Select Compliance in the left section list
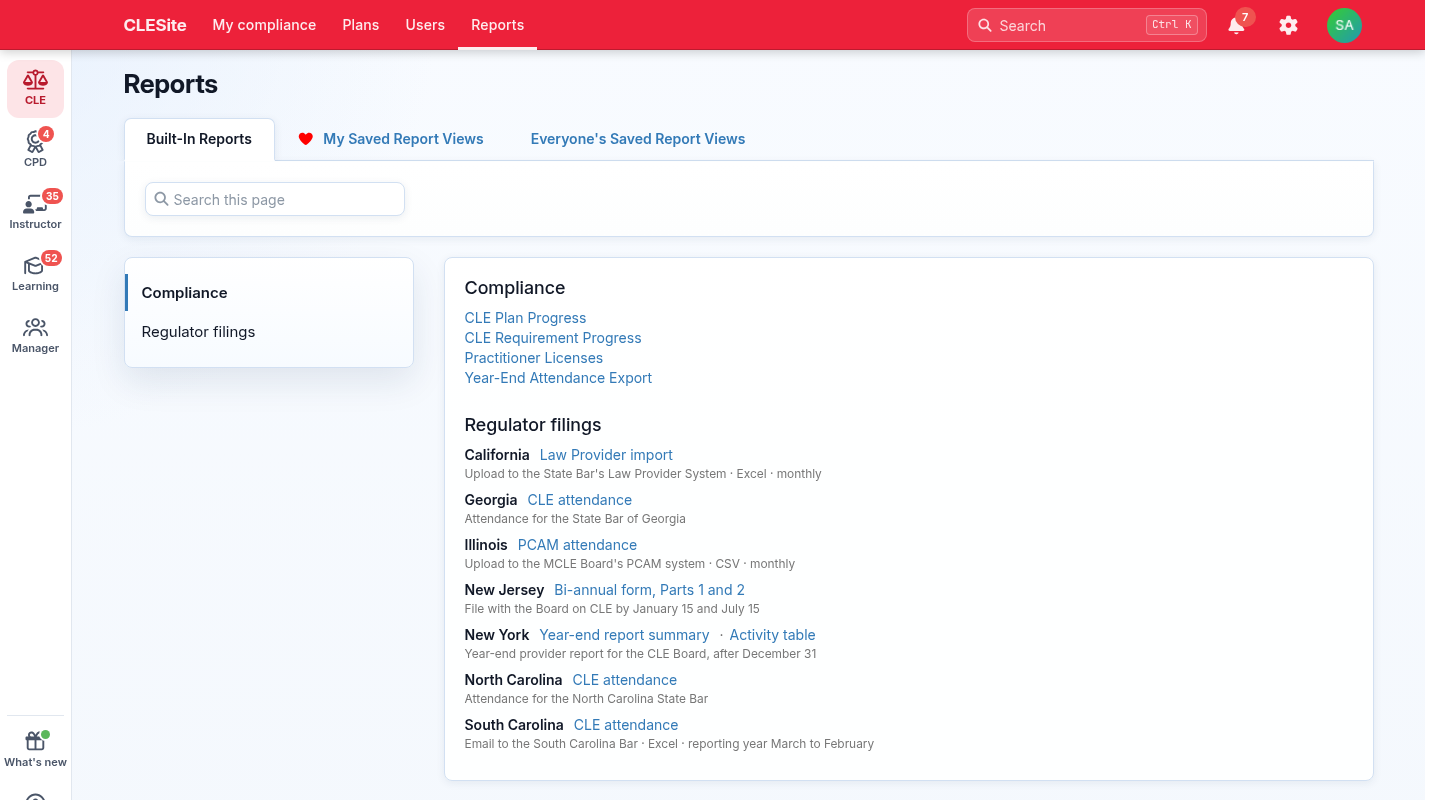The width and height of the screenshot is (1440, 800). (x=269, y=293)
